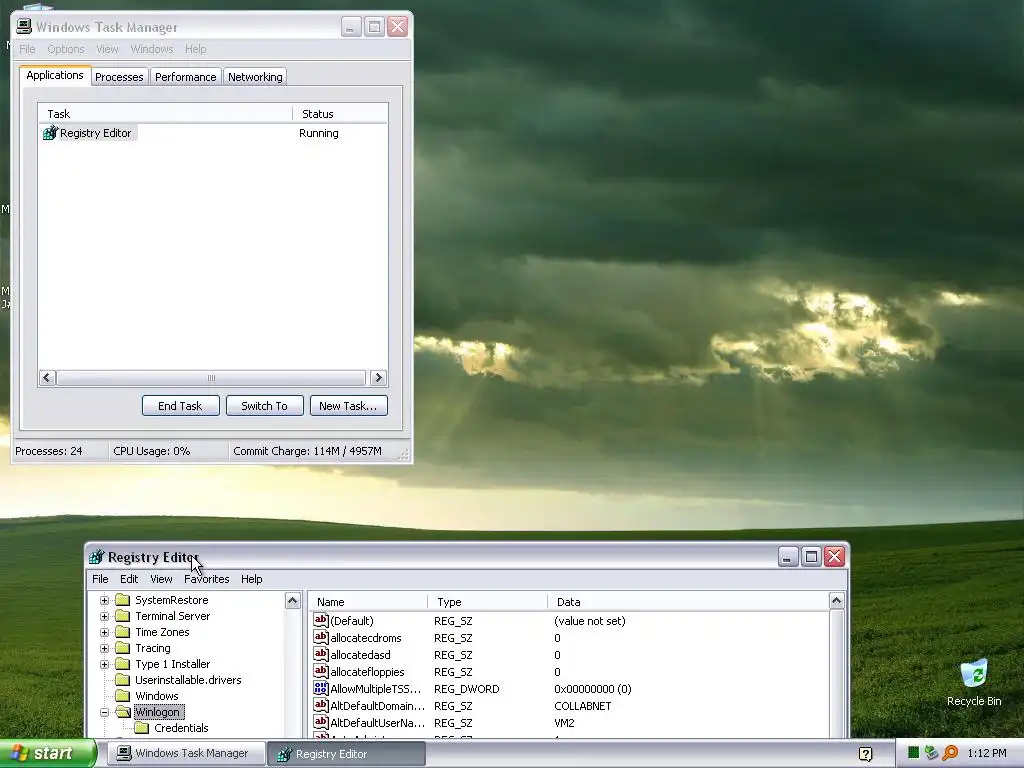Open Registry Editor's File menu
The image size is (1024, 768).
point(100,579)
